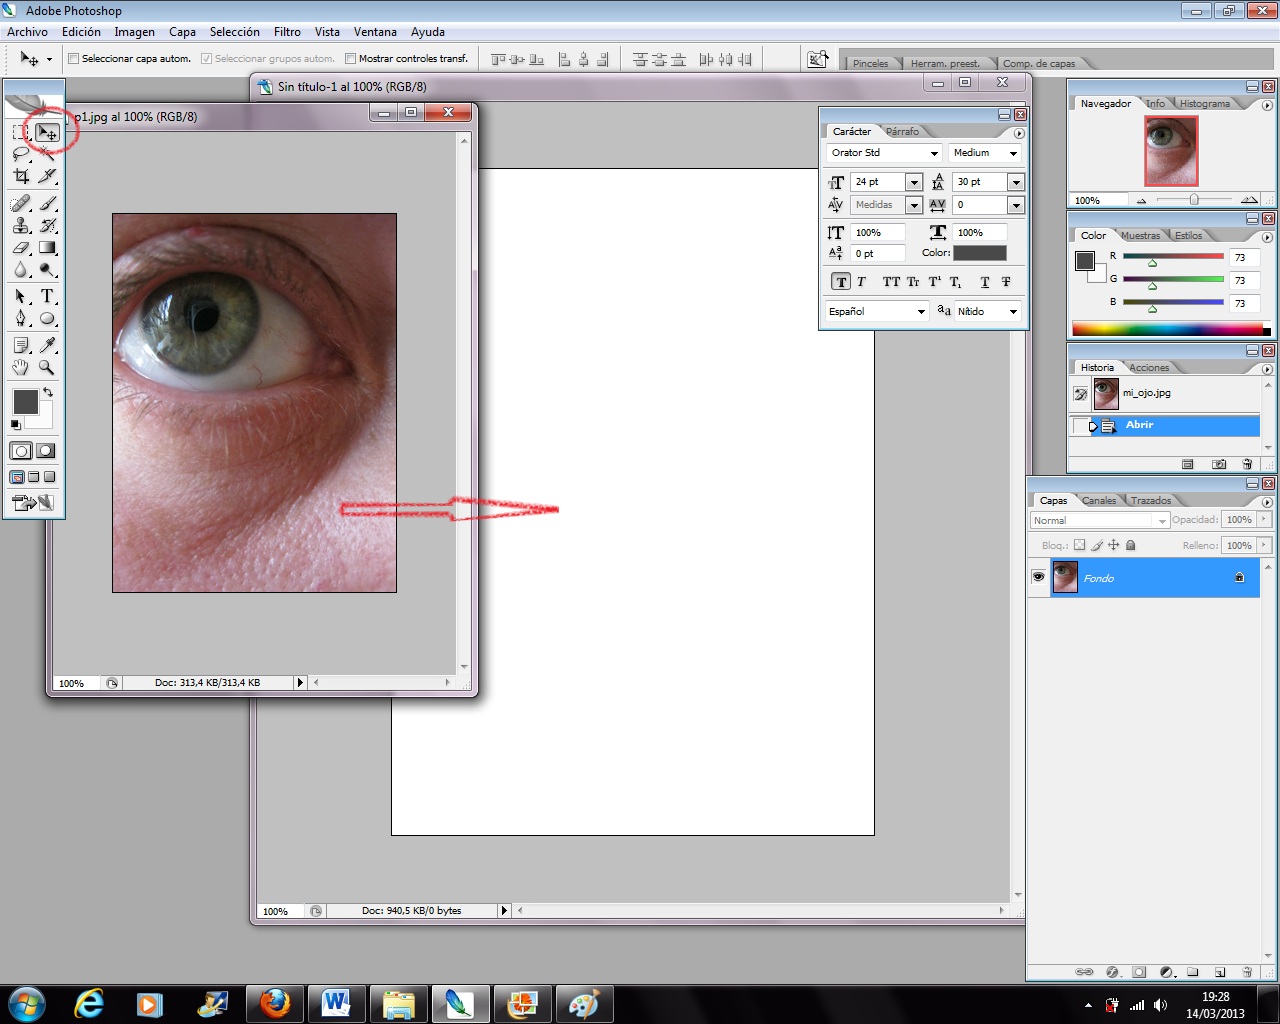This screenshot has height=1024, width=1280.
Task: Enable Seleccionar capa autom. checkbox
Action: click(73, 59)
